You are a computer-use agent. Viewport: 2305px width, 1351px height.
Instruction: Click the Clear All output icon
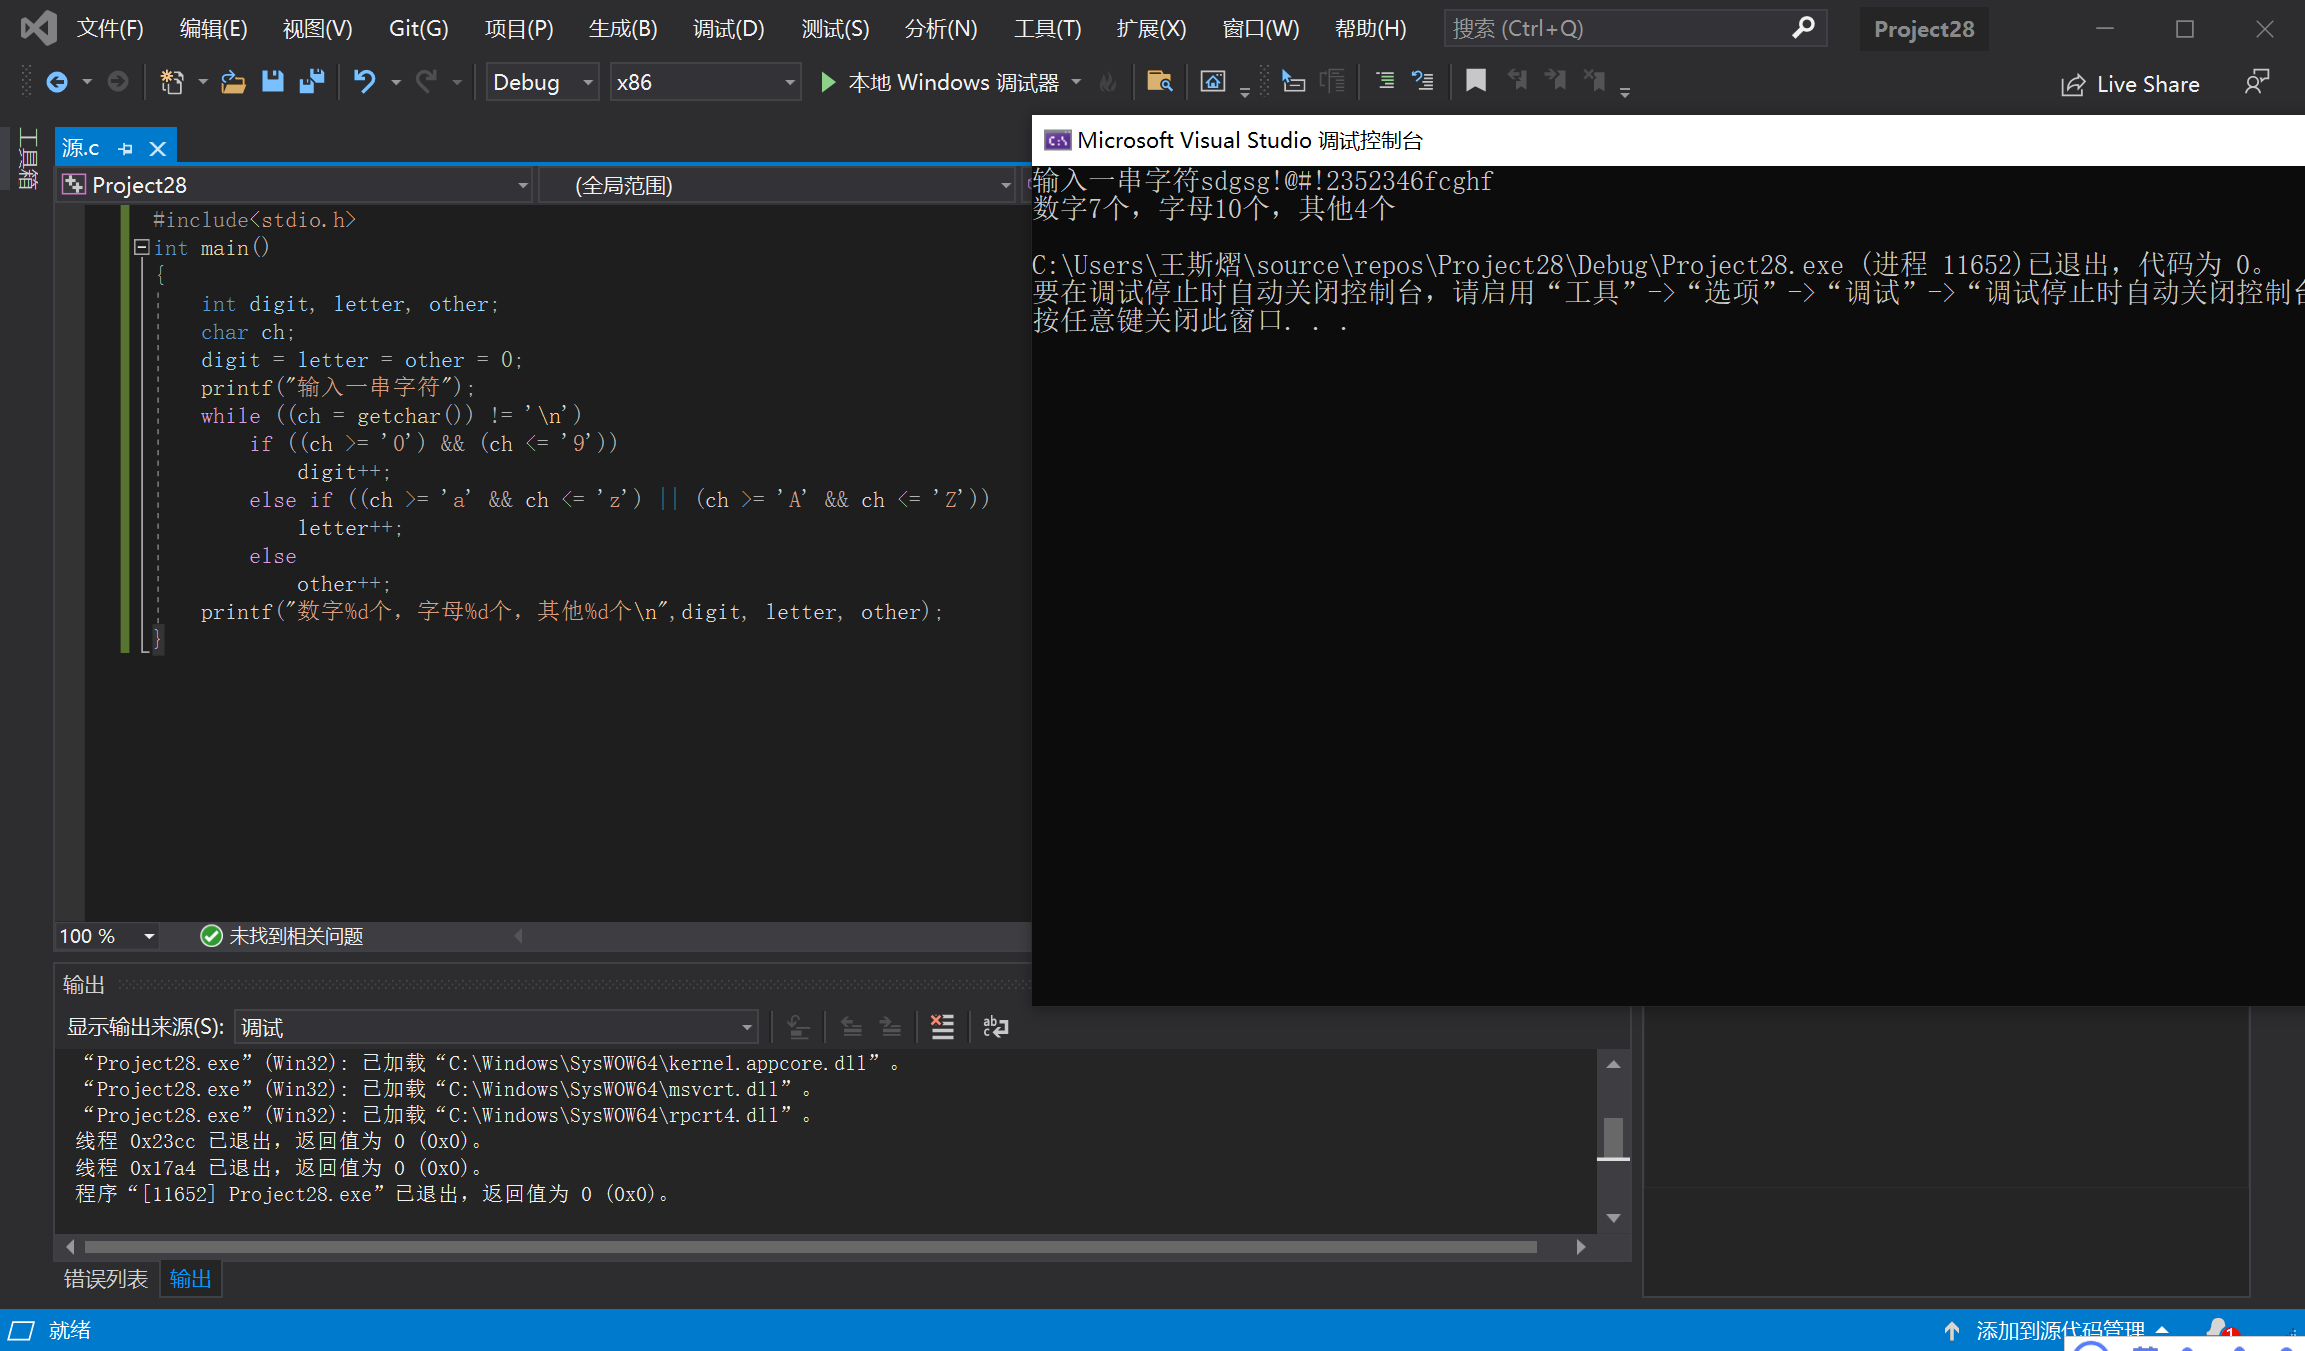click(942, 1027)
